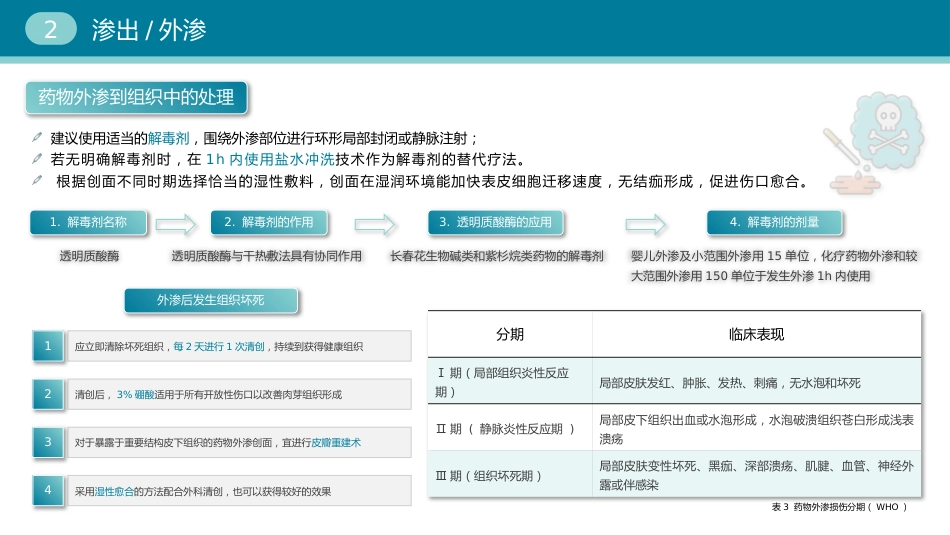950x535 pixels.
Task: Click the number 1 square in the list
Action: [48, 346]
